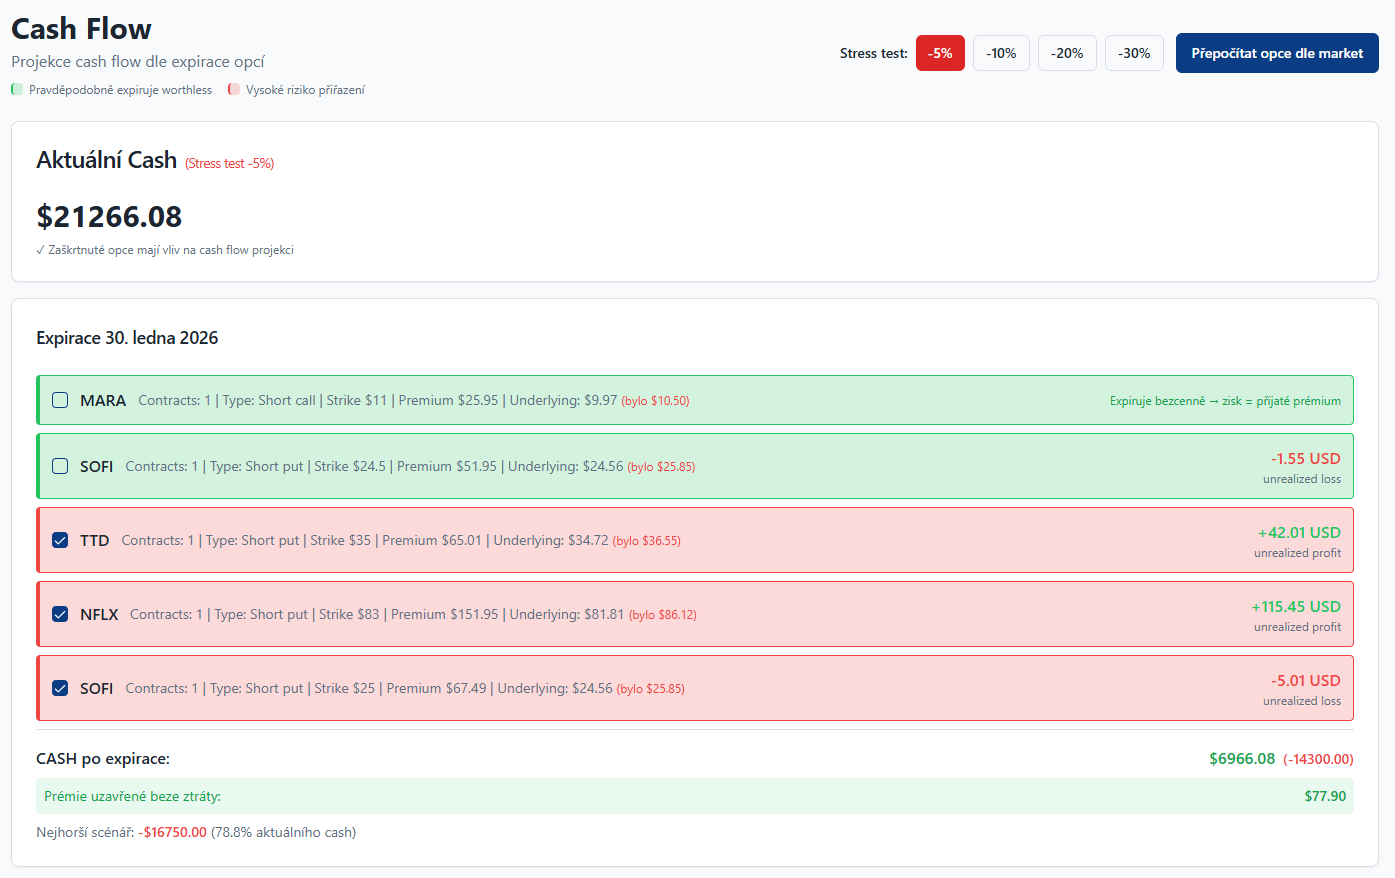
Task: Click the 'Projekce cash flow dle expirace opcí' subtitle
Action: tap(138, 62)
